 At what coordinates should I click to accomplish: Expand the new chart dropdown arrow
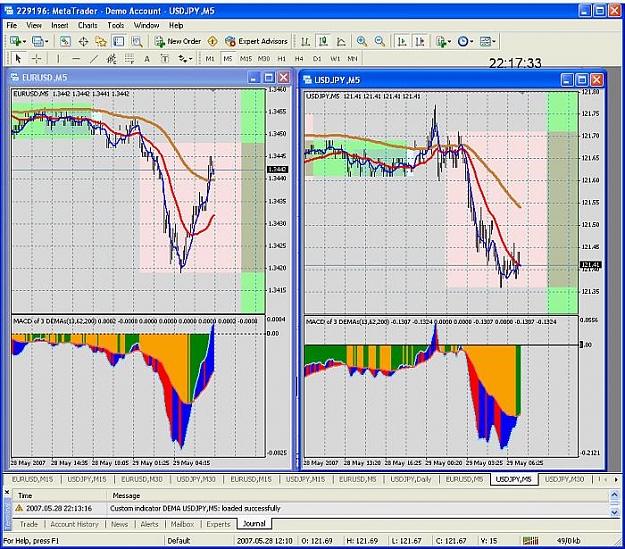pos(24,41)
